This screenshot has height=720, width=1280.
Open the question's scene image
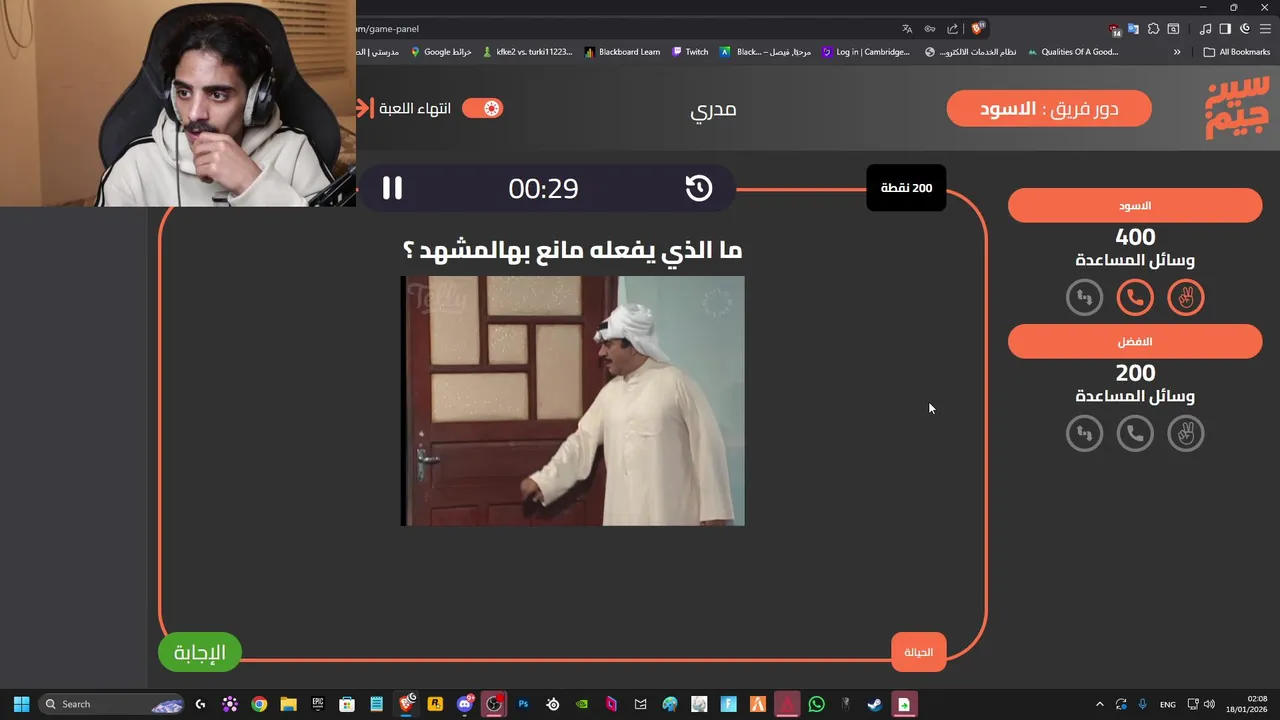573,401
